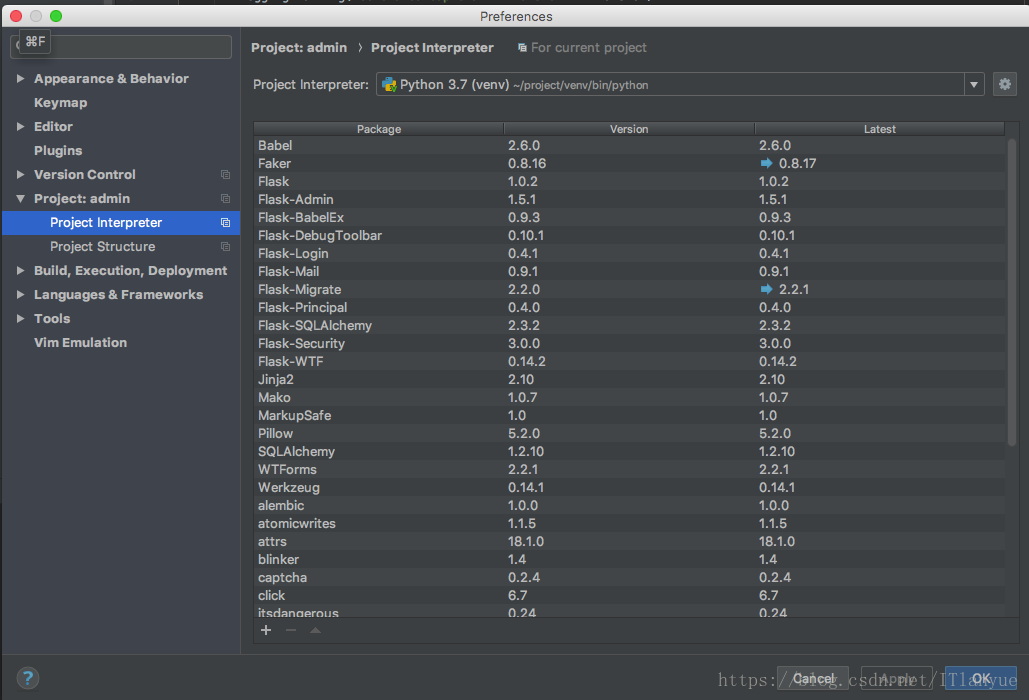Select the Werkzeug package row
Screen dimensions: 1029x700
629,487
